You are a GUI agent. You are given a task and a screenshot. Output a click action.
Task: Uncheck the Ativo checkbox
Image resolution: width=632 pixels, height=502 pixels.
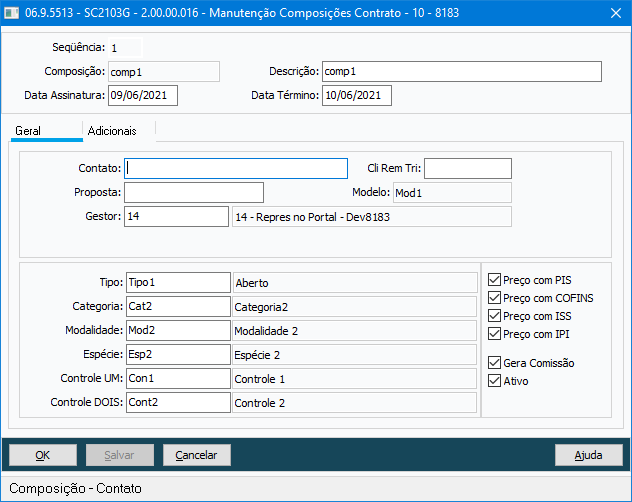pos(494,381)
